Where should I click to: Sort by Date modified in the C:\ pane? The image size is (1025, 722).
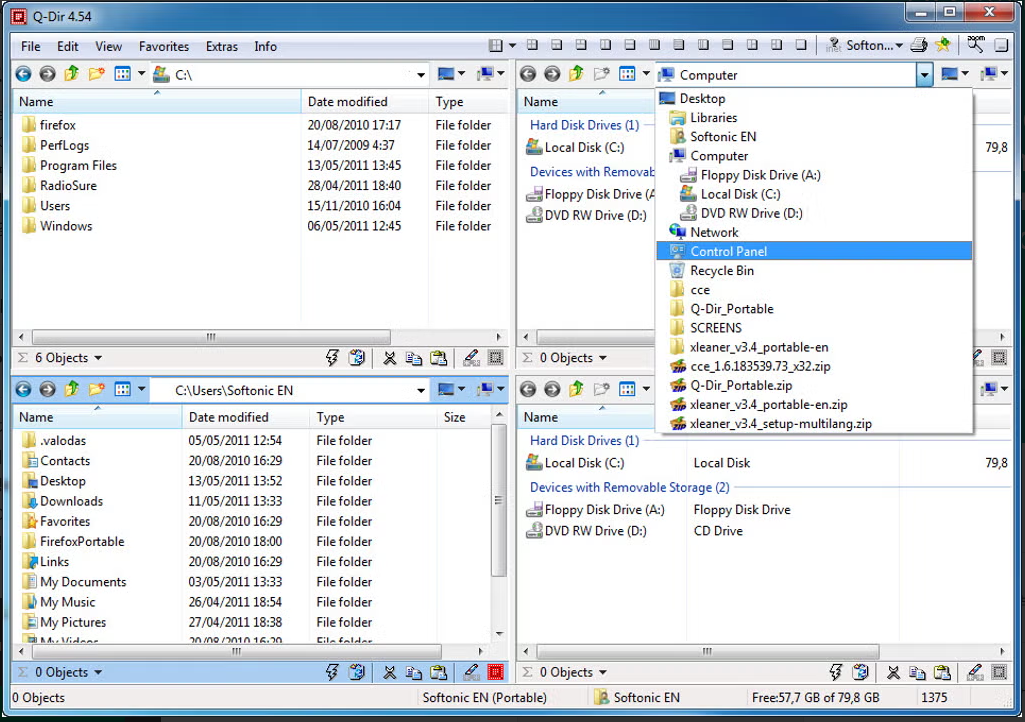(365, 101)
